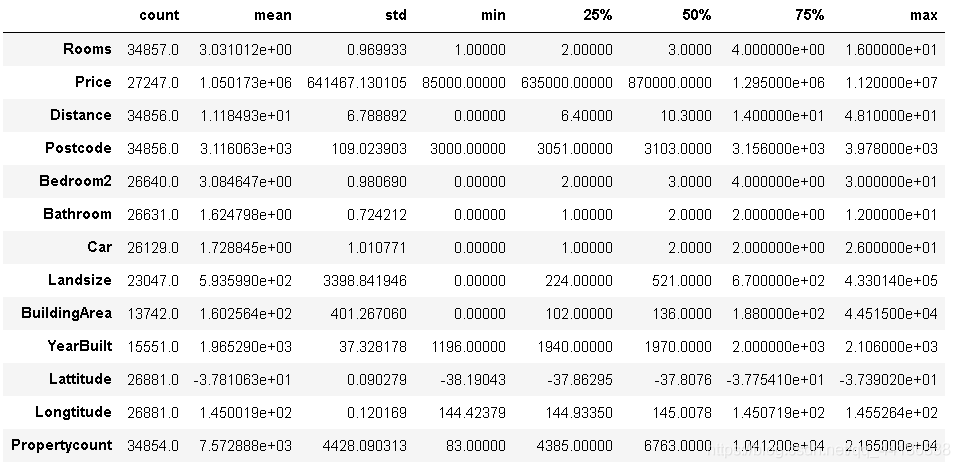Click the mean column header
960x468 pixels.
273,15
